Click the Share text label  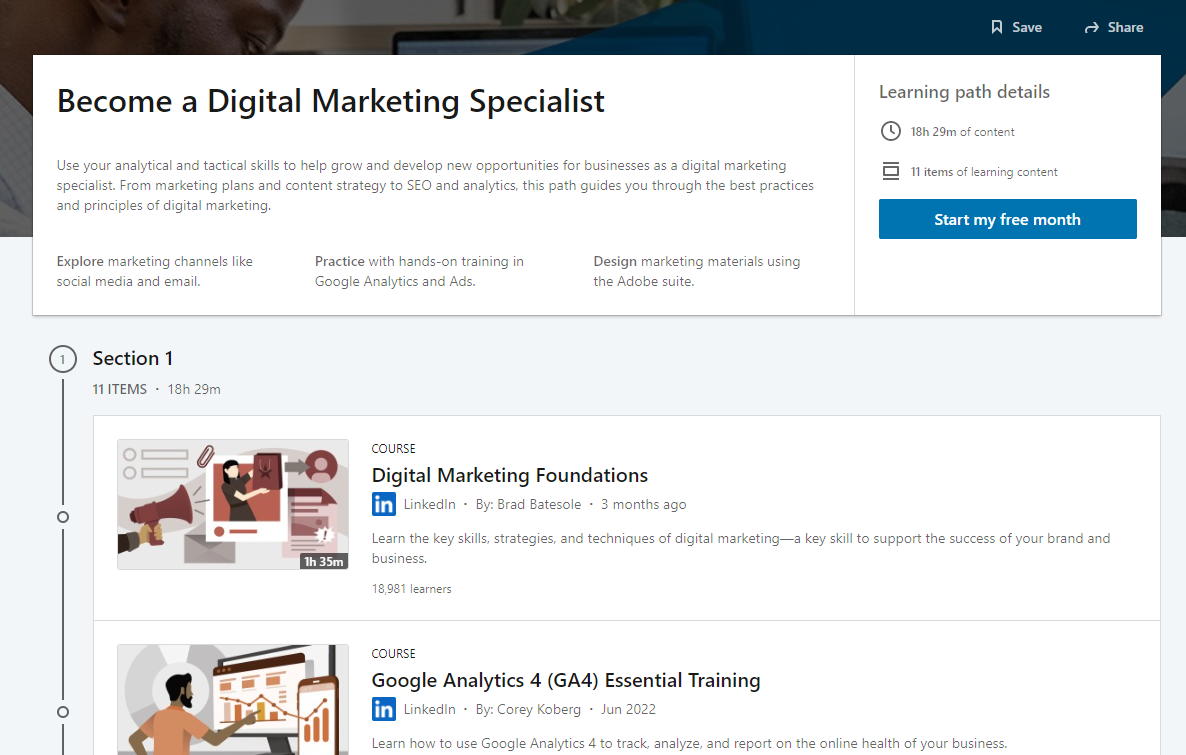(1125, 27)
